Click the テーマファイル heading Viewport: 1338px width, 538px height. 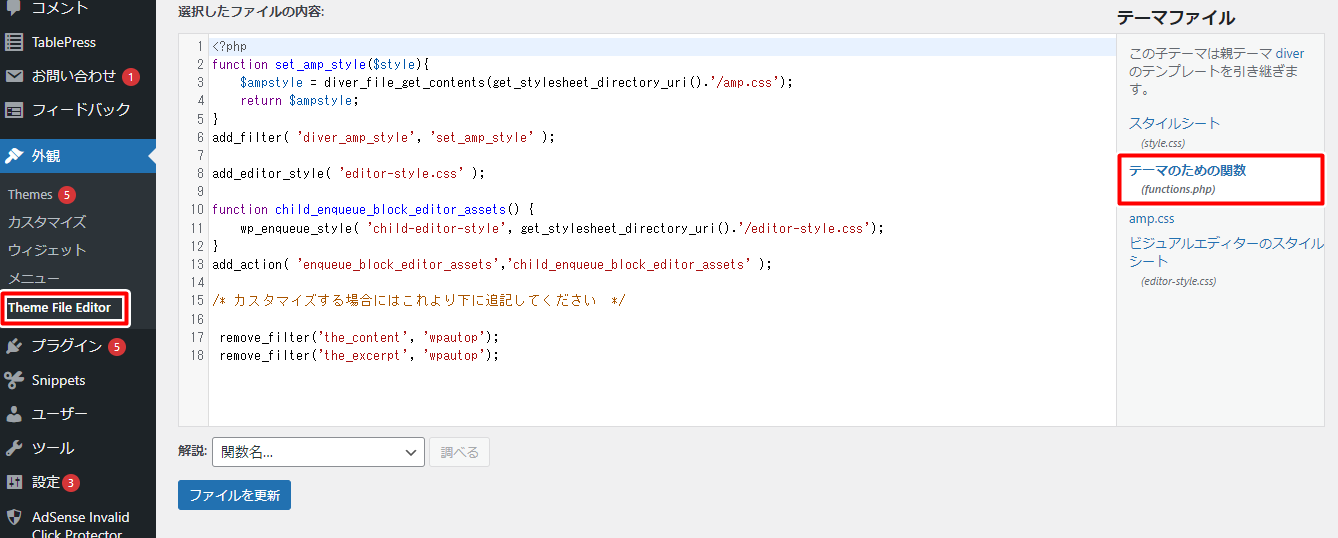(x=1176, y=18)
